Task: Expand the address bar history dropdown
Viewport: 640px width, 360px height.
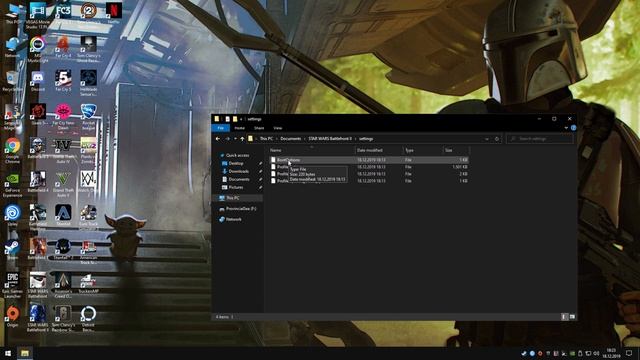Action: (487, 139)
